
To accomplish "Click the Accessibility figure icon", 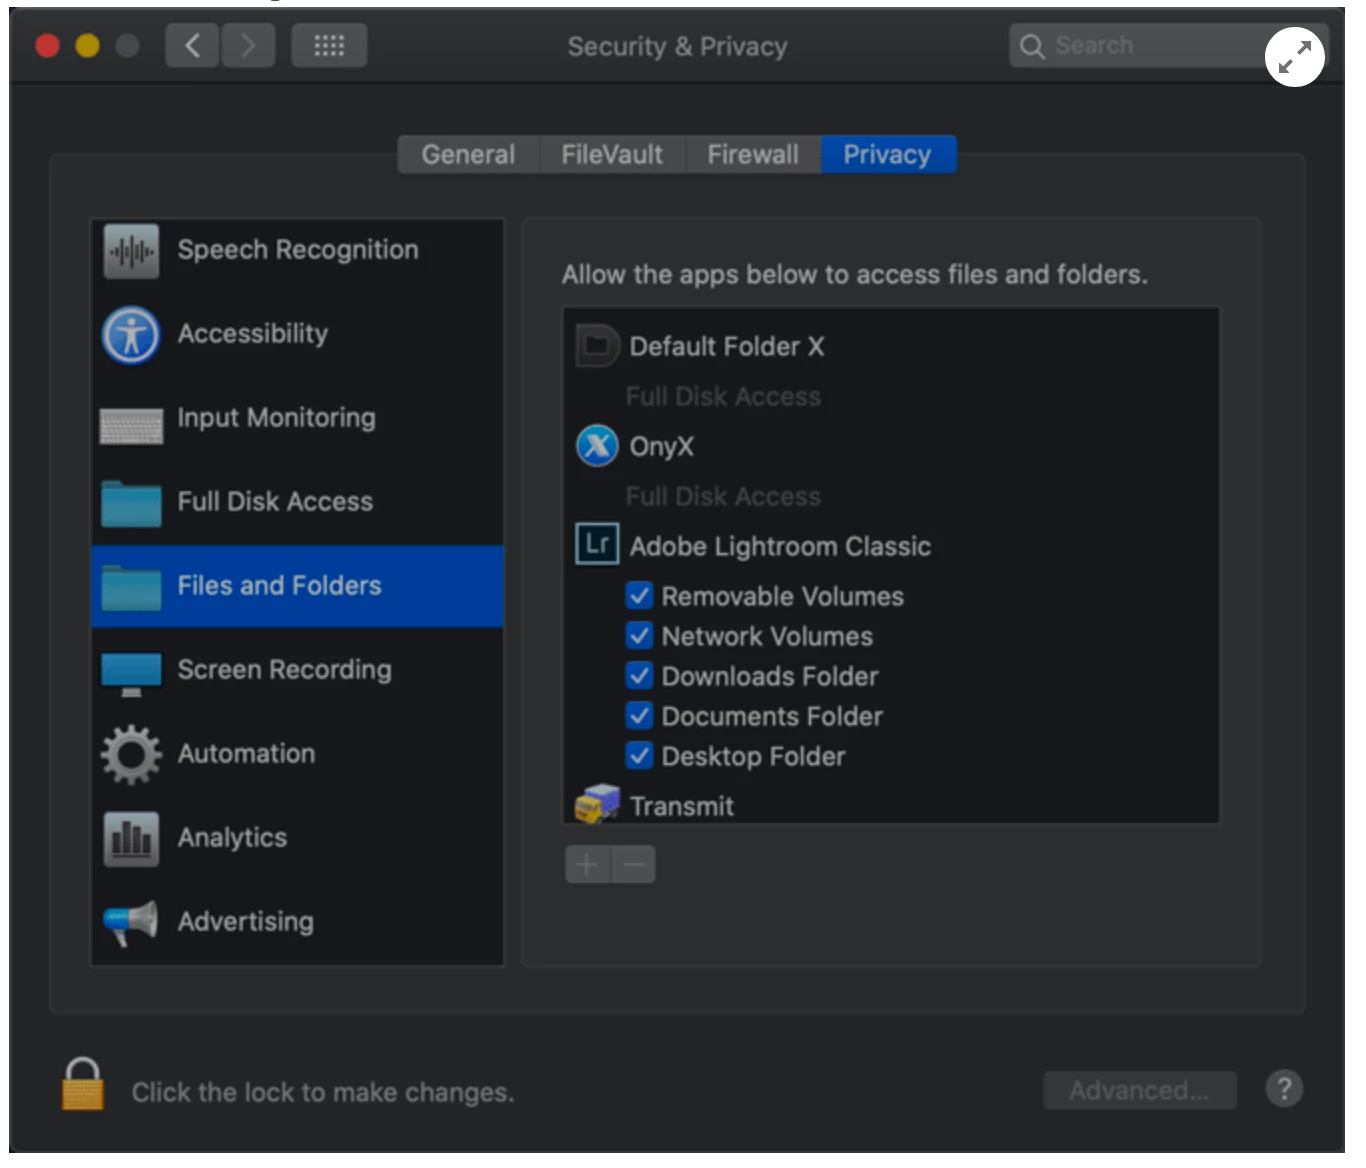I will [131, 335].
